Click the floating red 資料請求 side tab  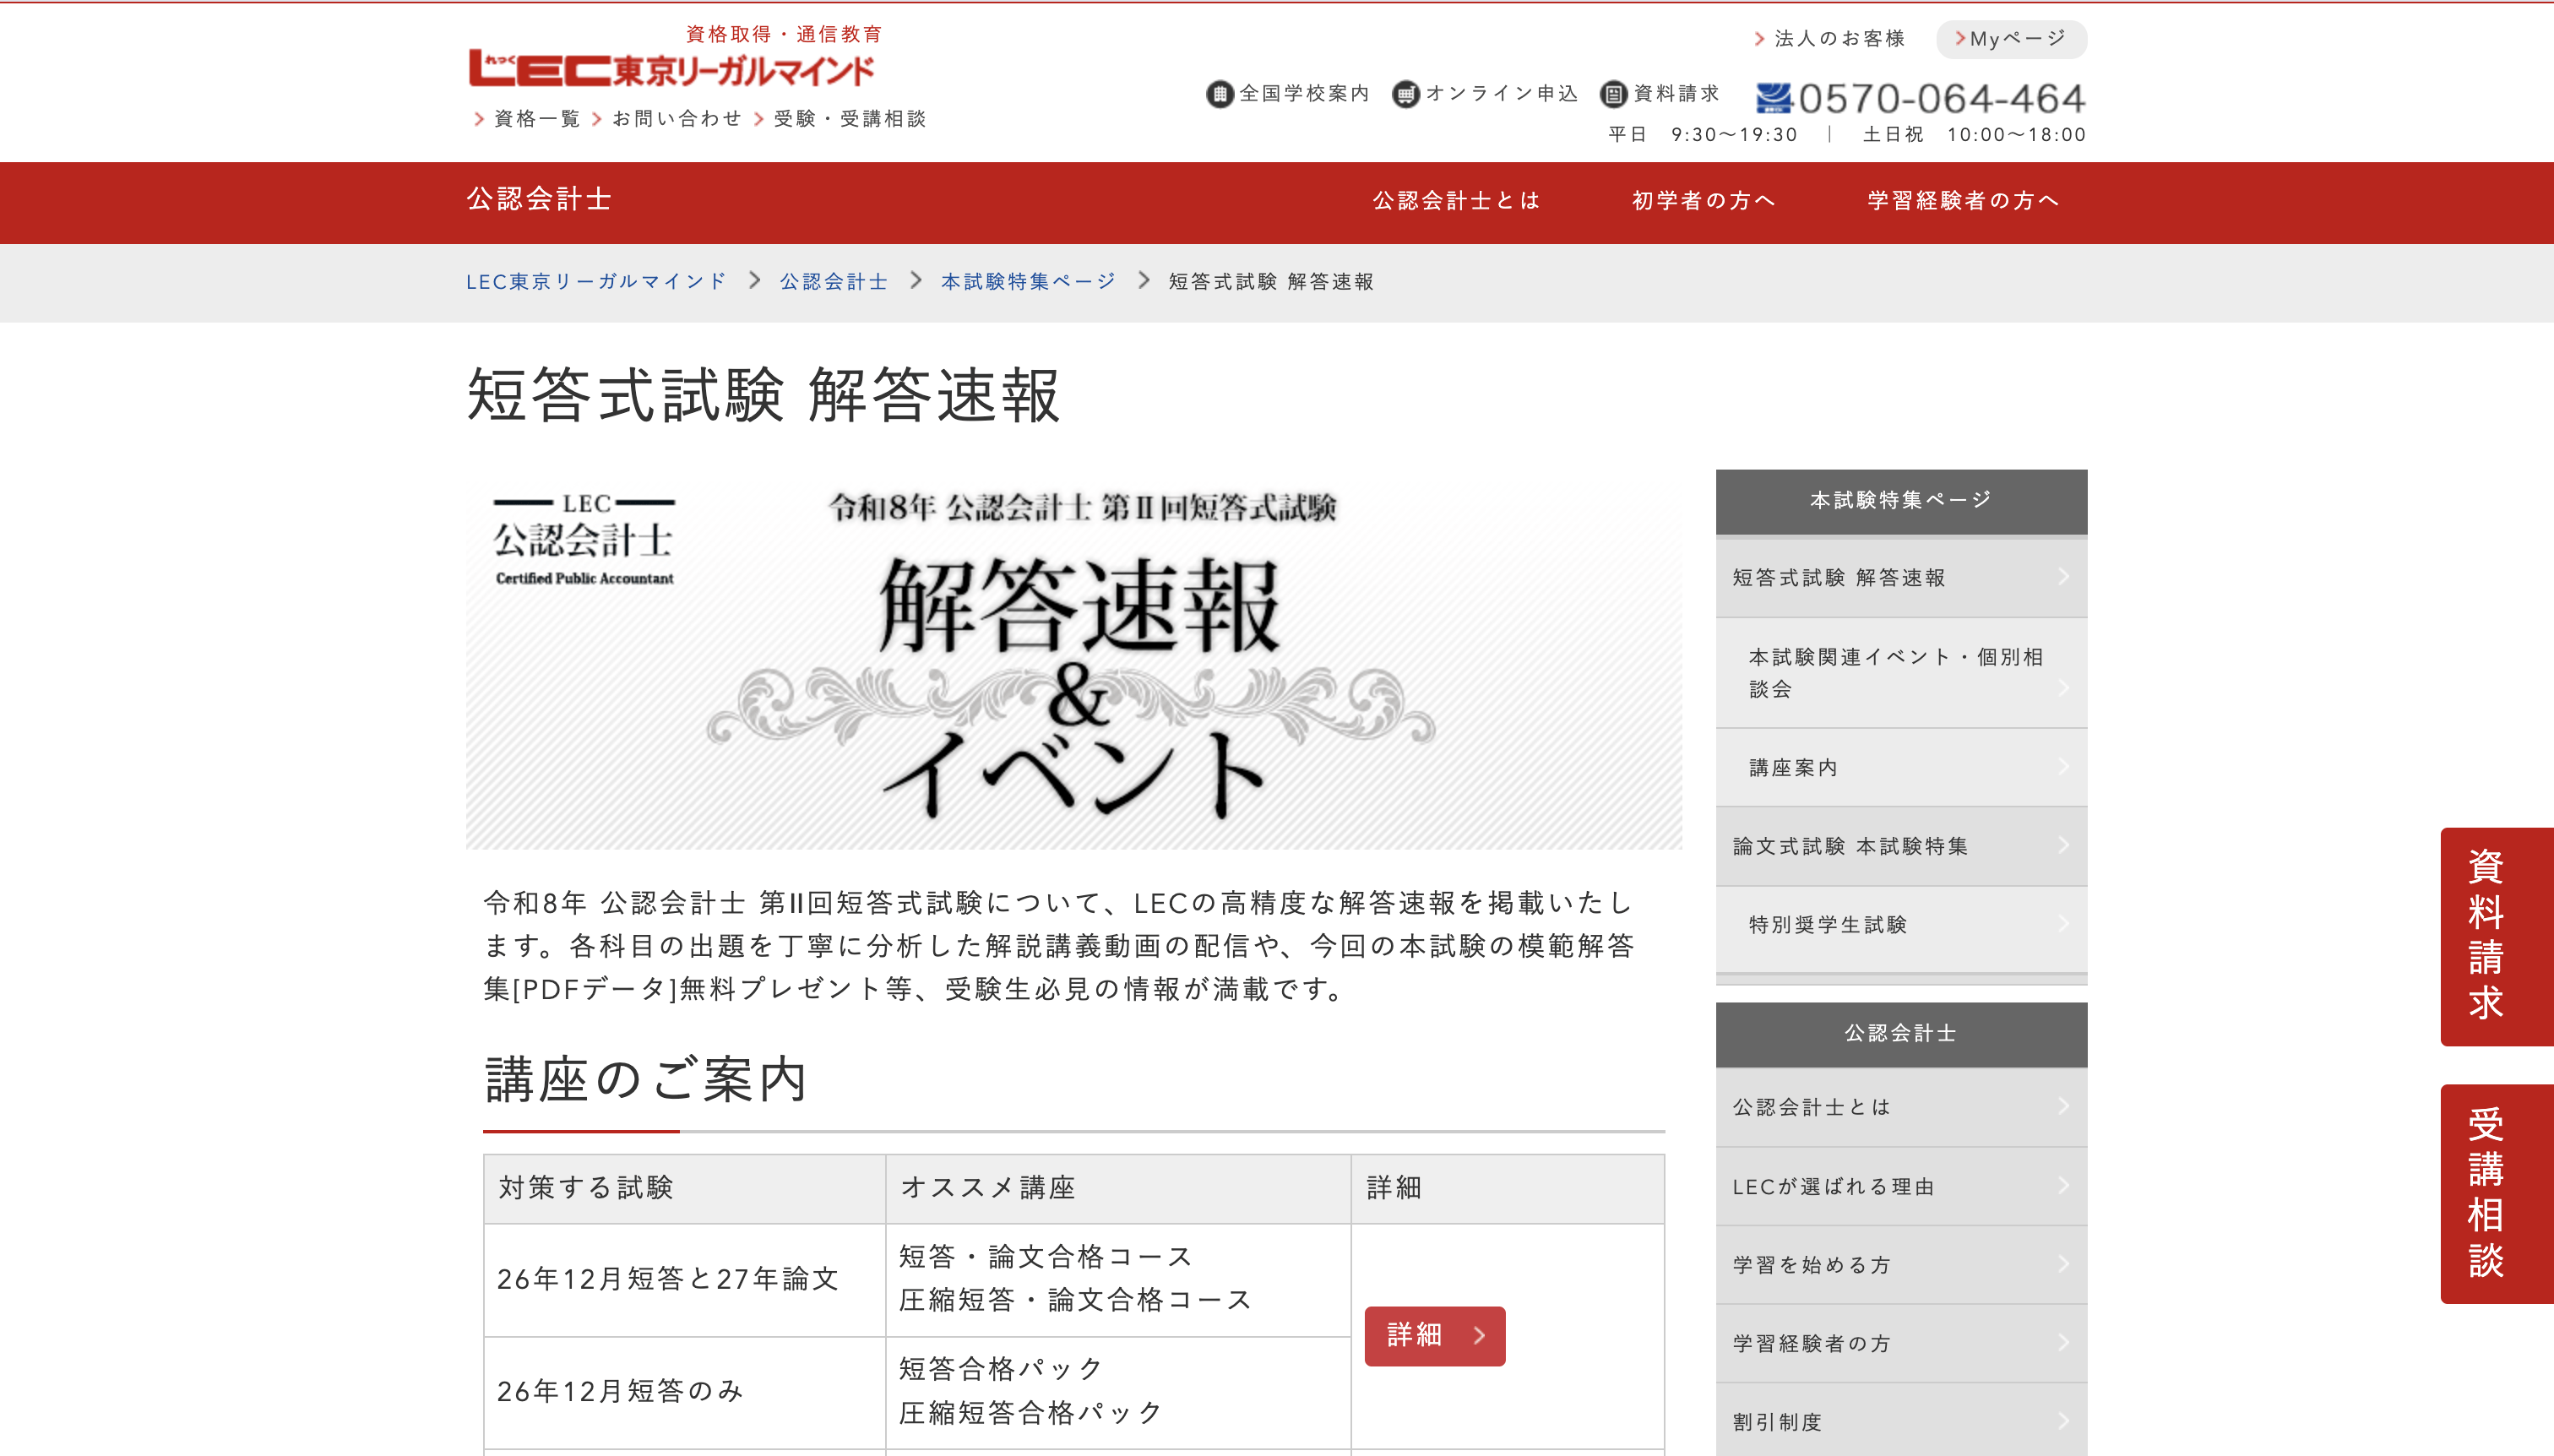pos(2497,937)
